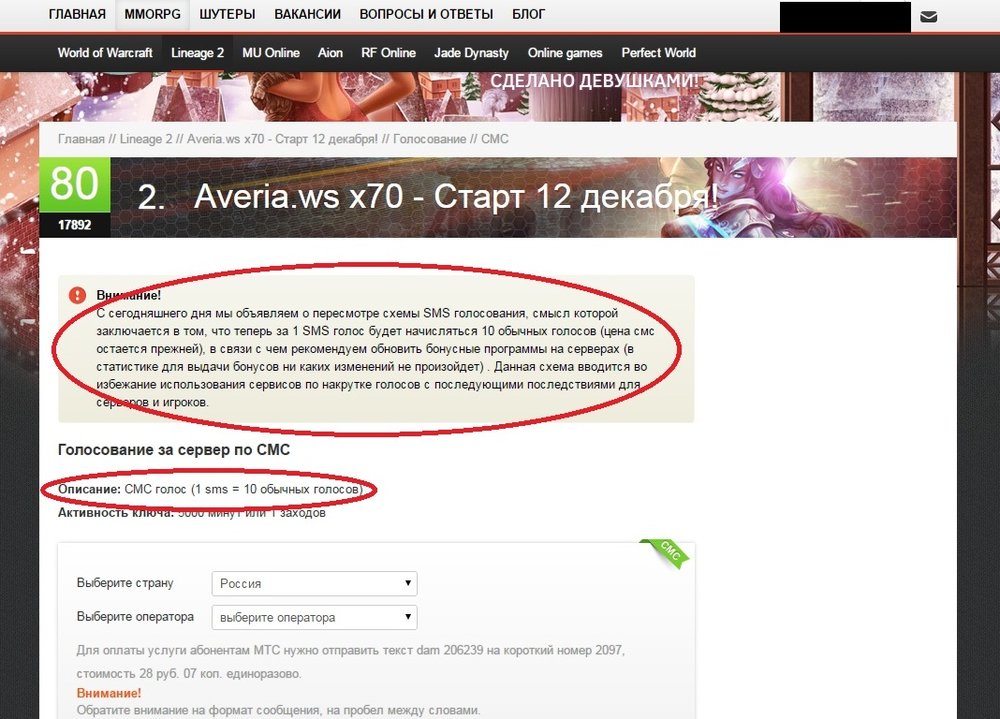Choose the Perfect World subcategory
Image resolution: width=1000 pixels, height=719 pixels.
(x=658, y=53)
